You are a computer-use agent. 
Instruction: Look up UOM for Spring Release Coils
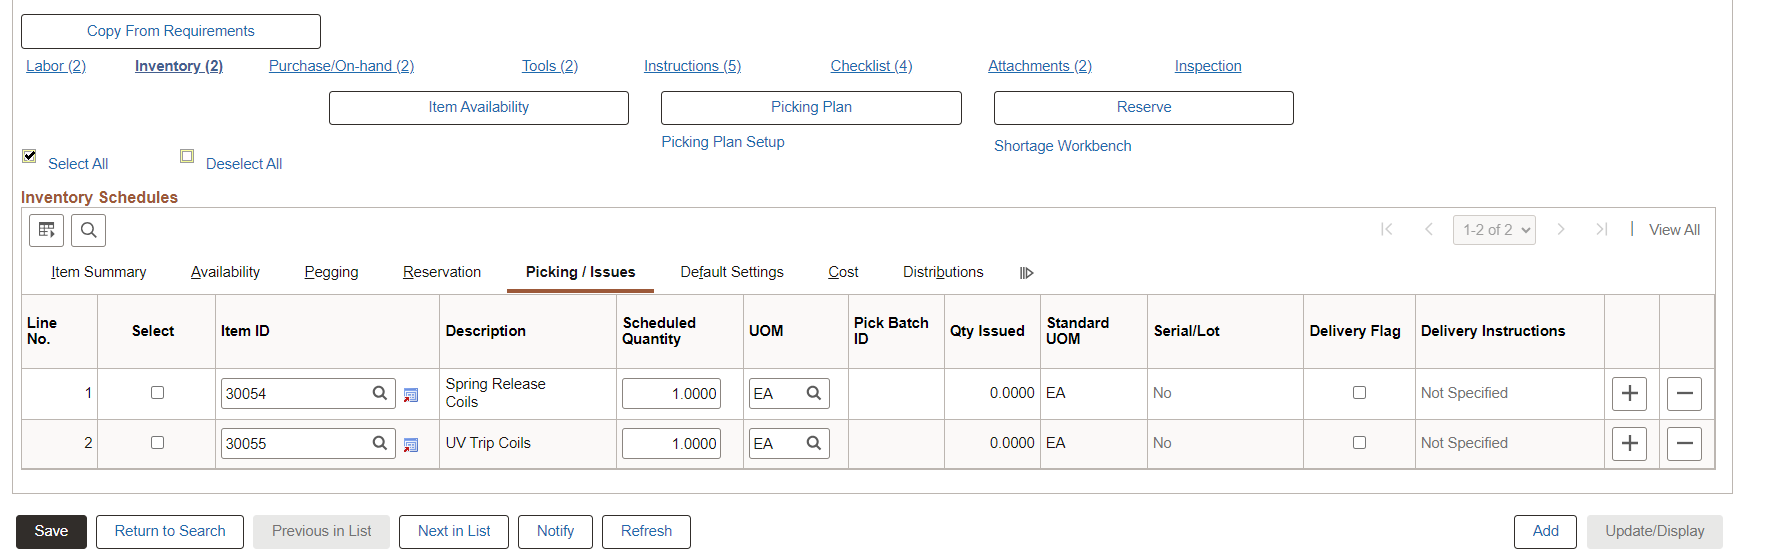coord(814,393)
